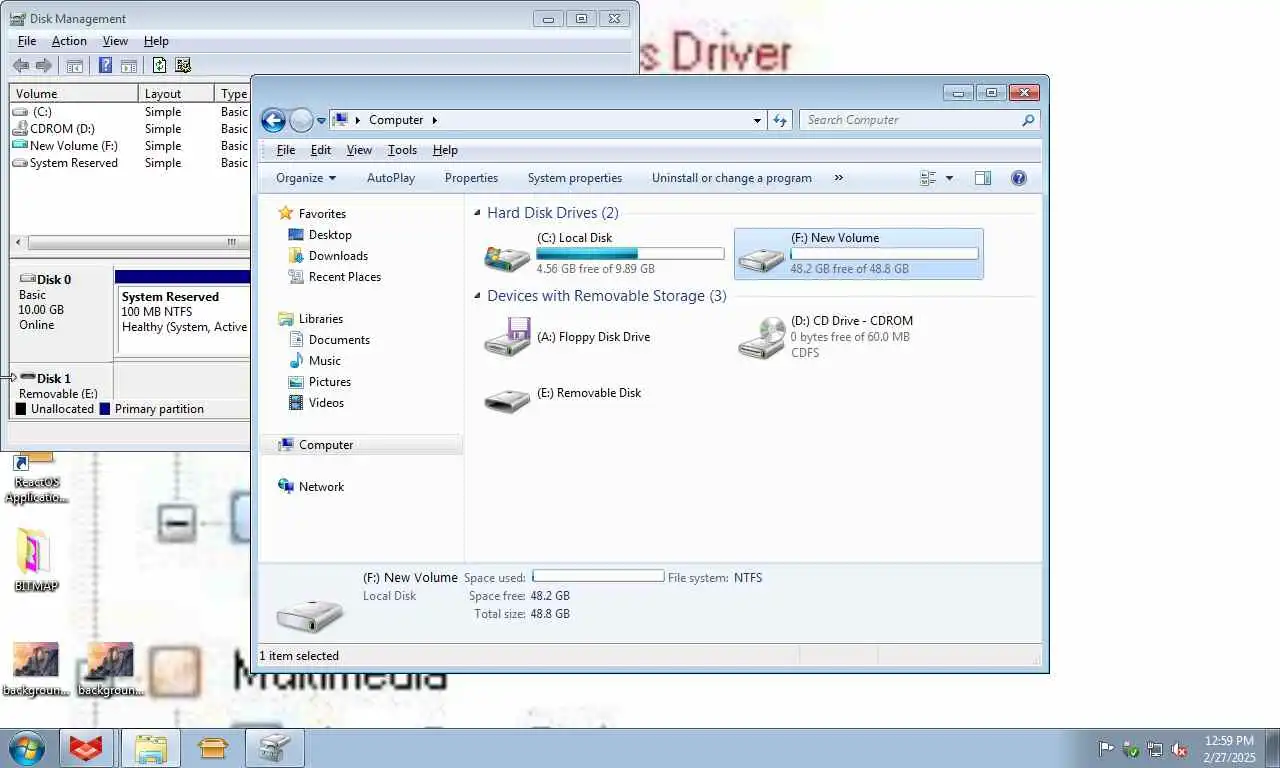Open Organize dropdown in Explorer toolbar

coord(306,178)
